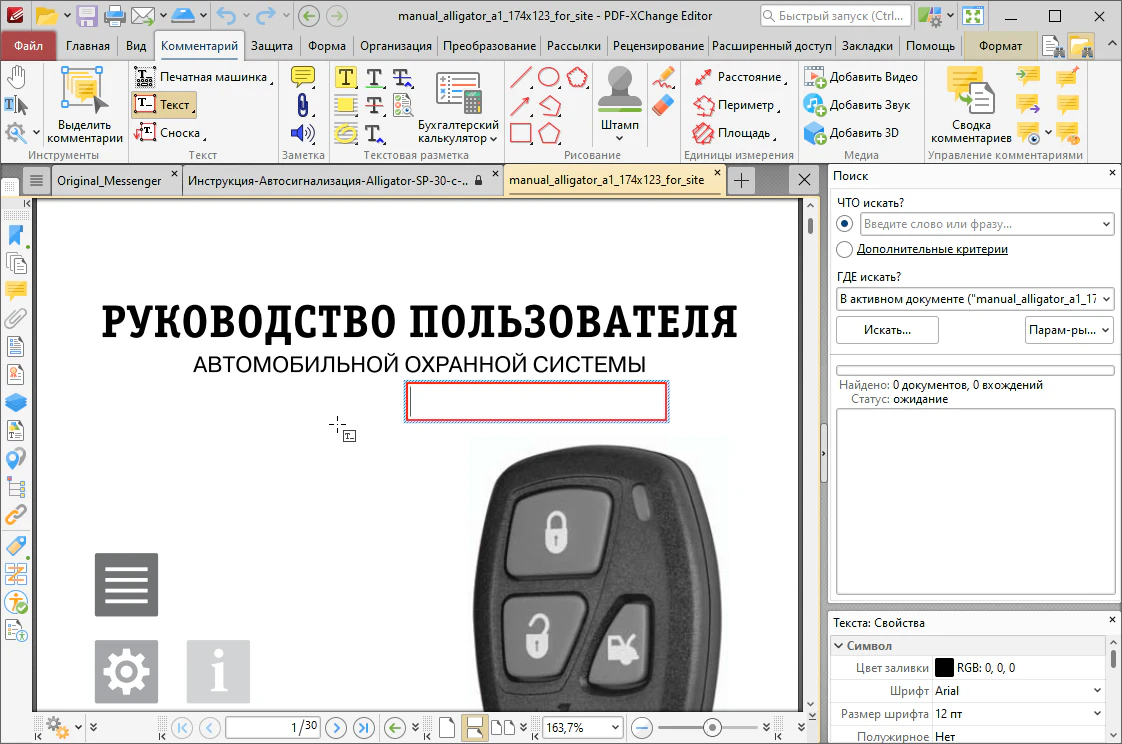Image resolution: width=1122 pixels, height=744 pixels.
Task: Enable single page layout view
Action: [449, 727]
